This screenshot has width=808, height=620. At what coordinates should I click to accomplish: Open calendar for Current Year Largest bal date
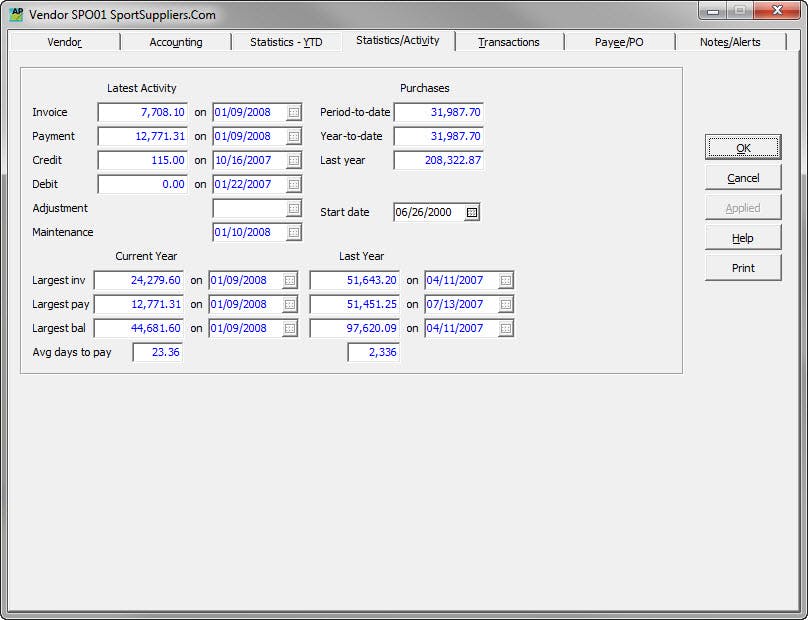point(290,328)
